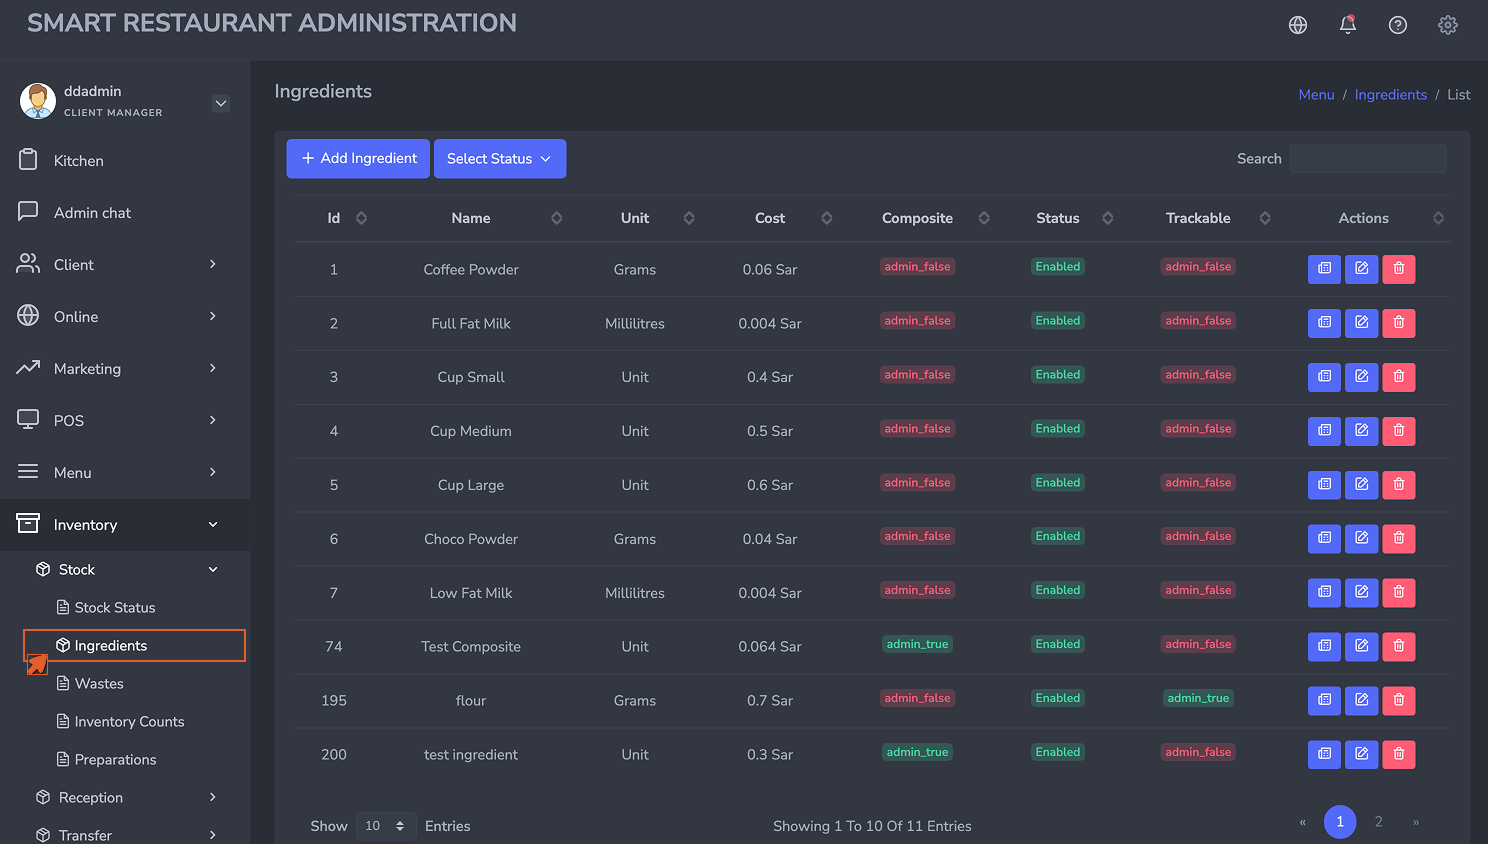Click the Add Ingredient button

pos(358,159)
